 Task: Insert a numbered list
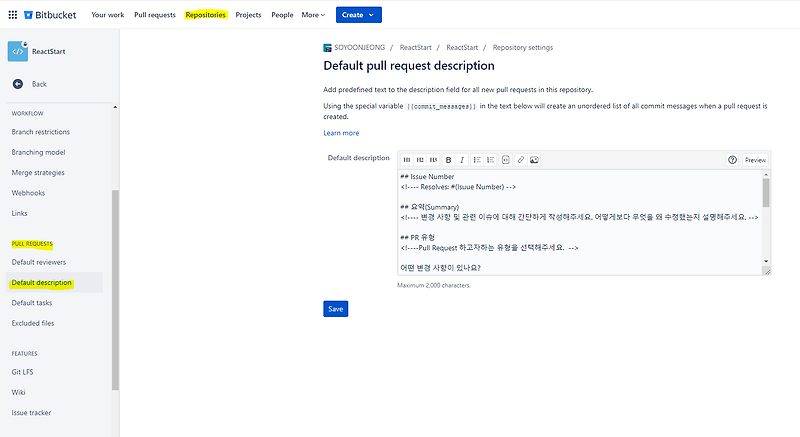(x=490, y=160)
